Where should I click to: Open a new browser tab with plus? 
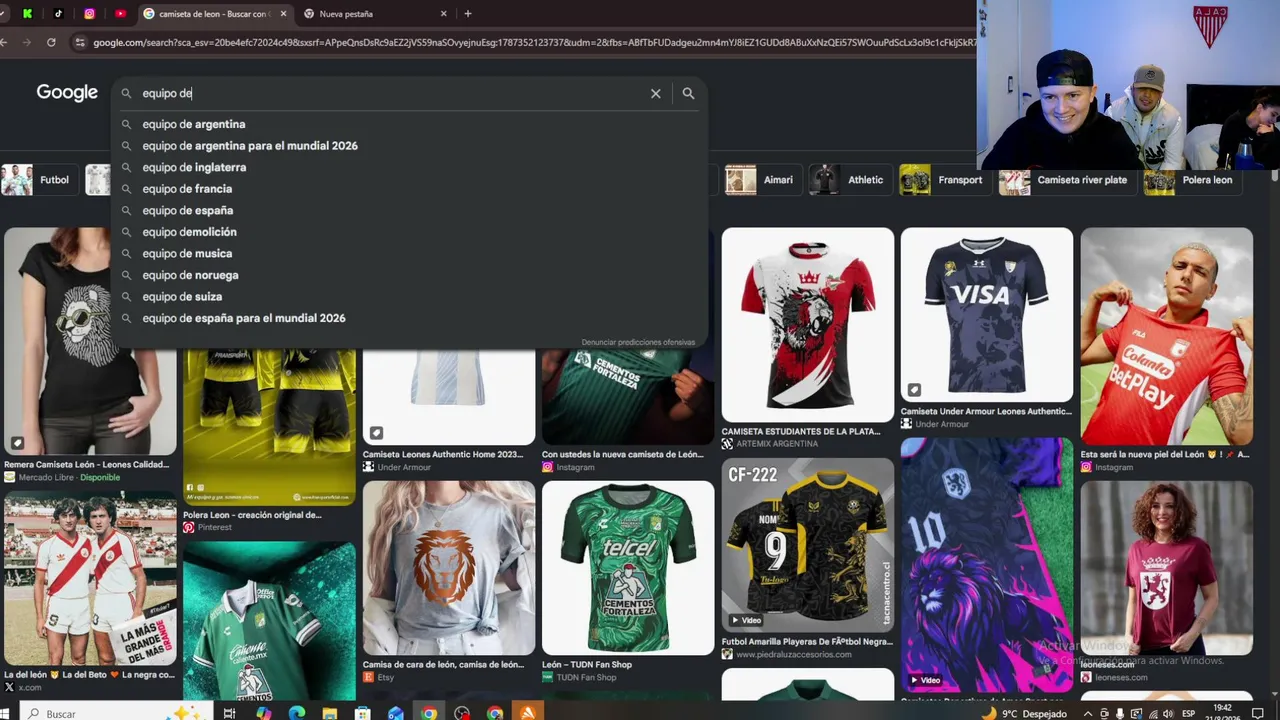point(467,14)
